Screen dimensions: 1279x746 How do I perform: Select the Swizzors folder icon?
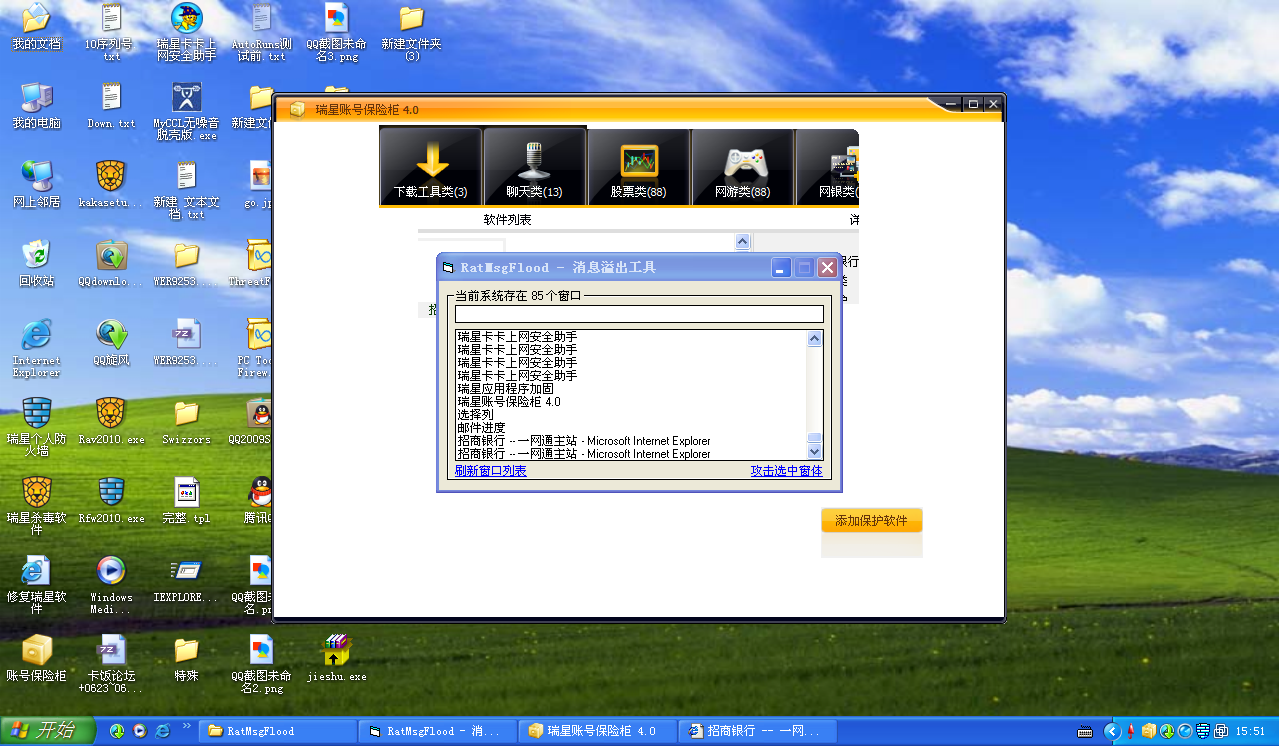point(186,420)
